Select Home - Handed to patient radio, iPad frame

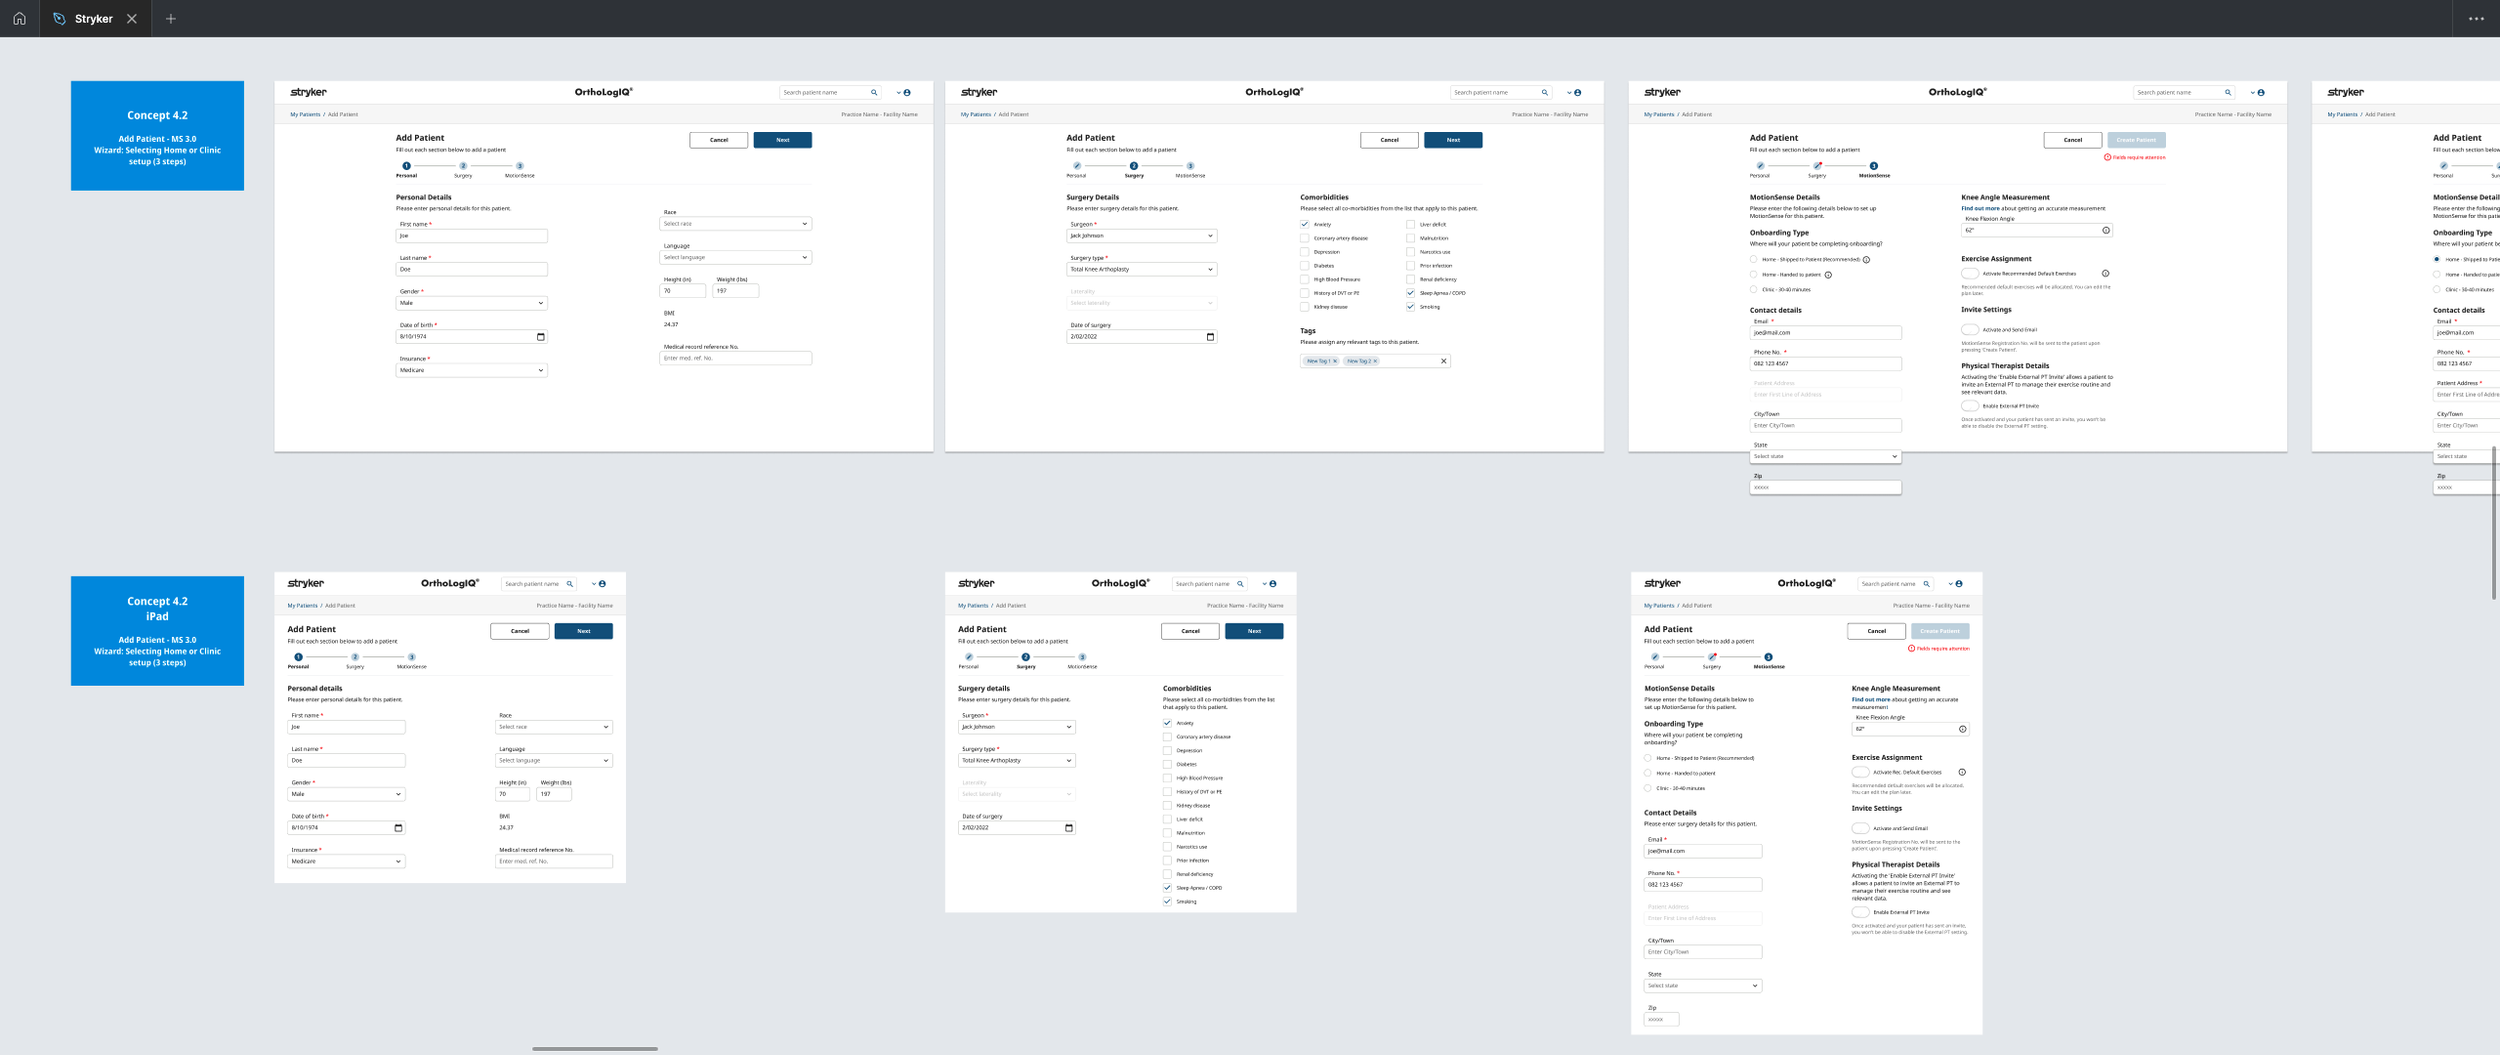(x=1647, y=773)
